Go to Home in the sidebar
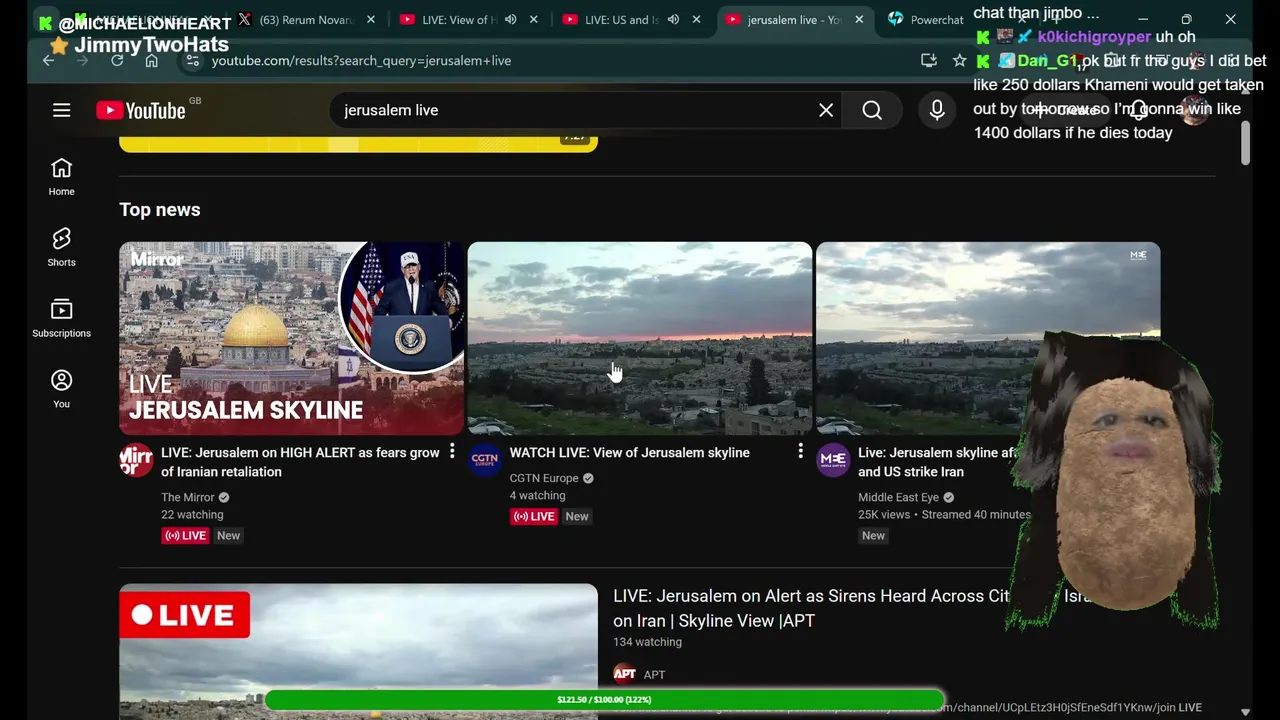This screenshot has width=1280, height=720. (61, 176)
